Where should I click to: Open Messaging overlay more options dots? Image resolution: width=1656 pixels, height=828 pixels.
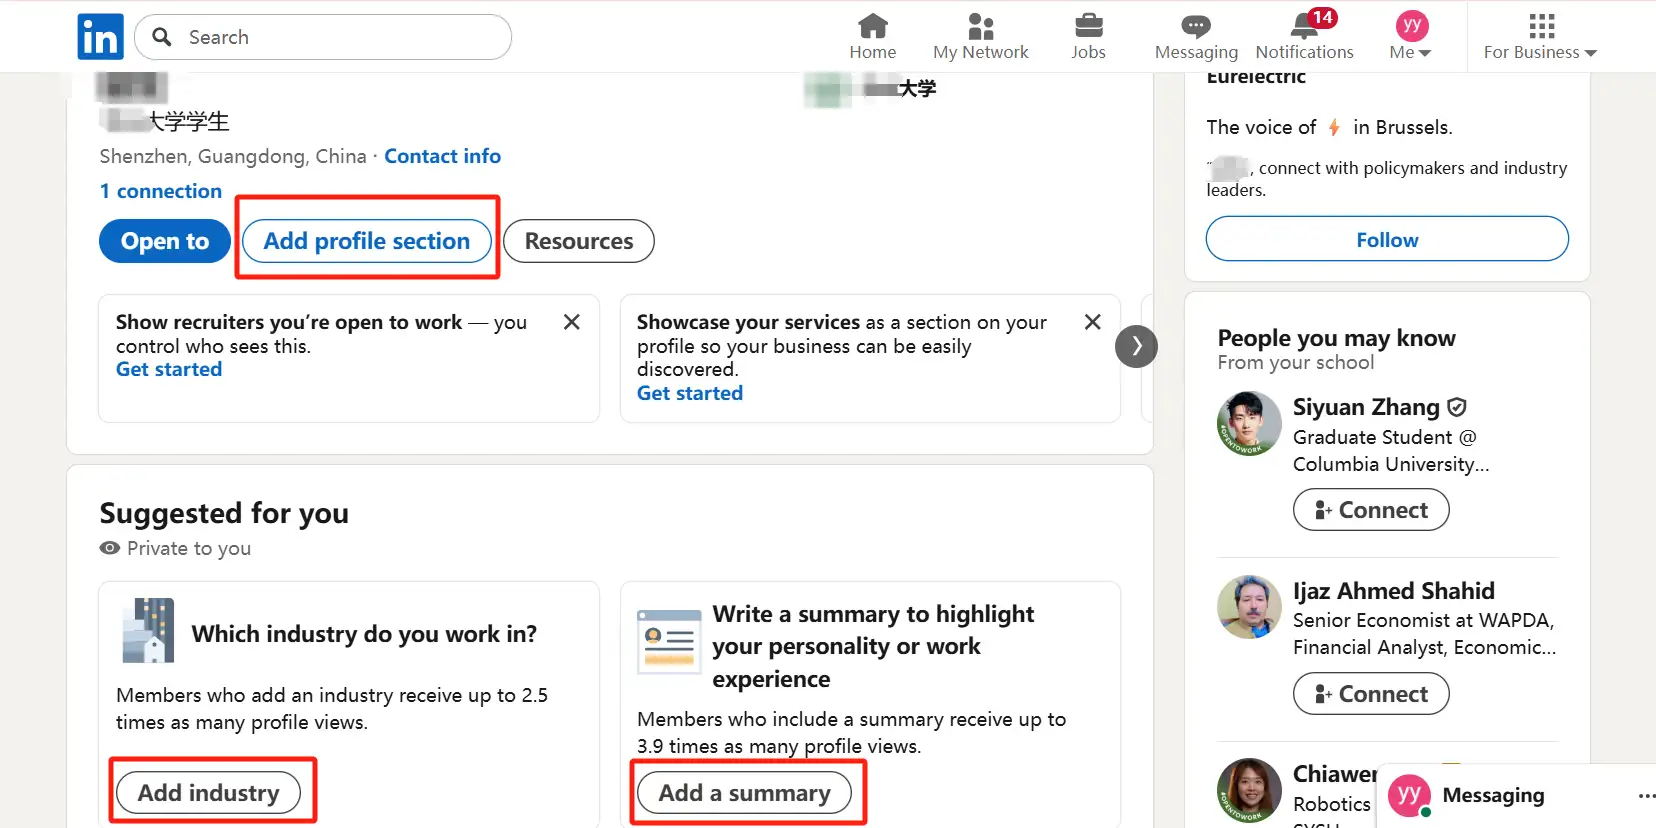(1645, 796)
